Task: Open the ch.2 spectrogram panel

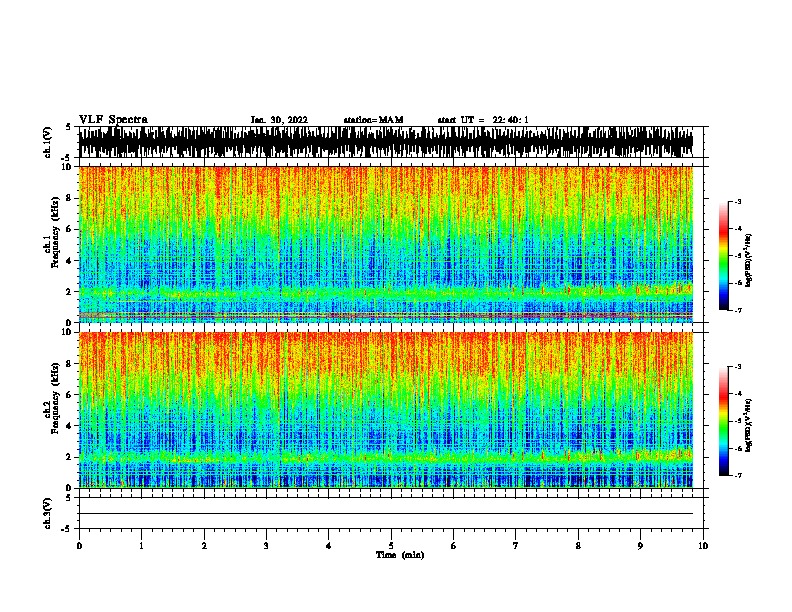Action: (386, 410)
